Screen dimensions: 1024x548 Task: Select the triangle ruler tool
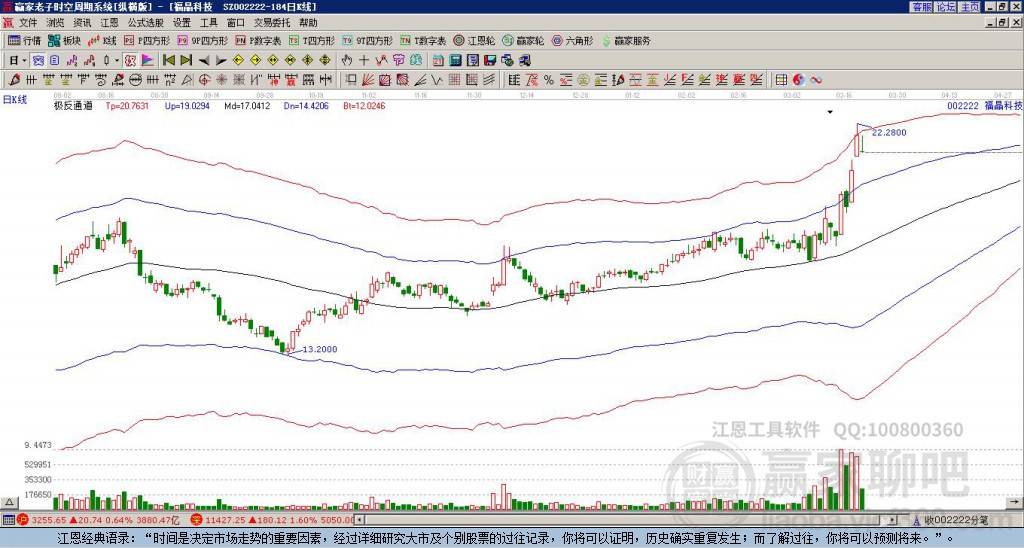click(187, 80)
